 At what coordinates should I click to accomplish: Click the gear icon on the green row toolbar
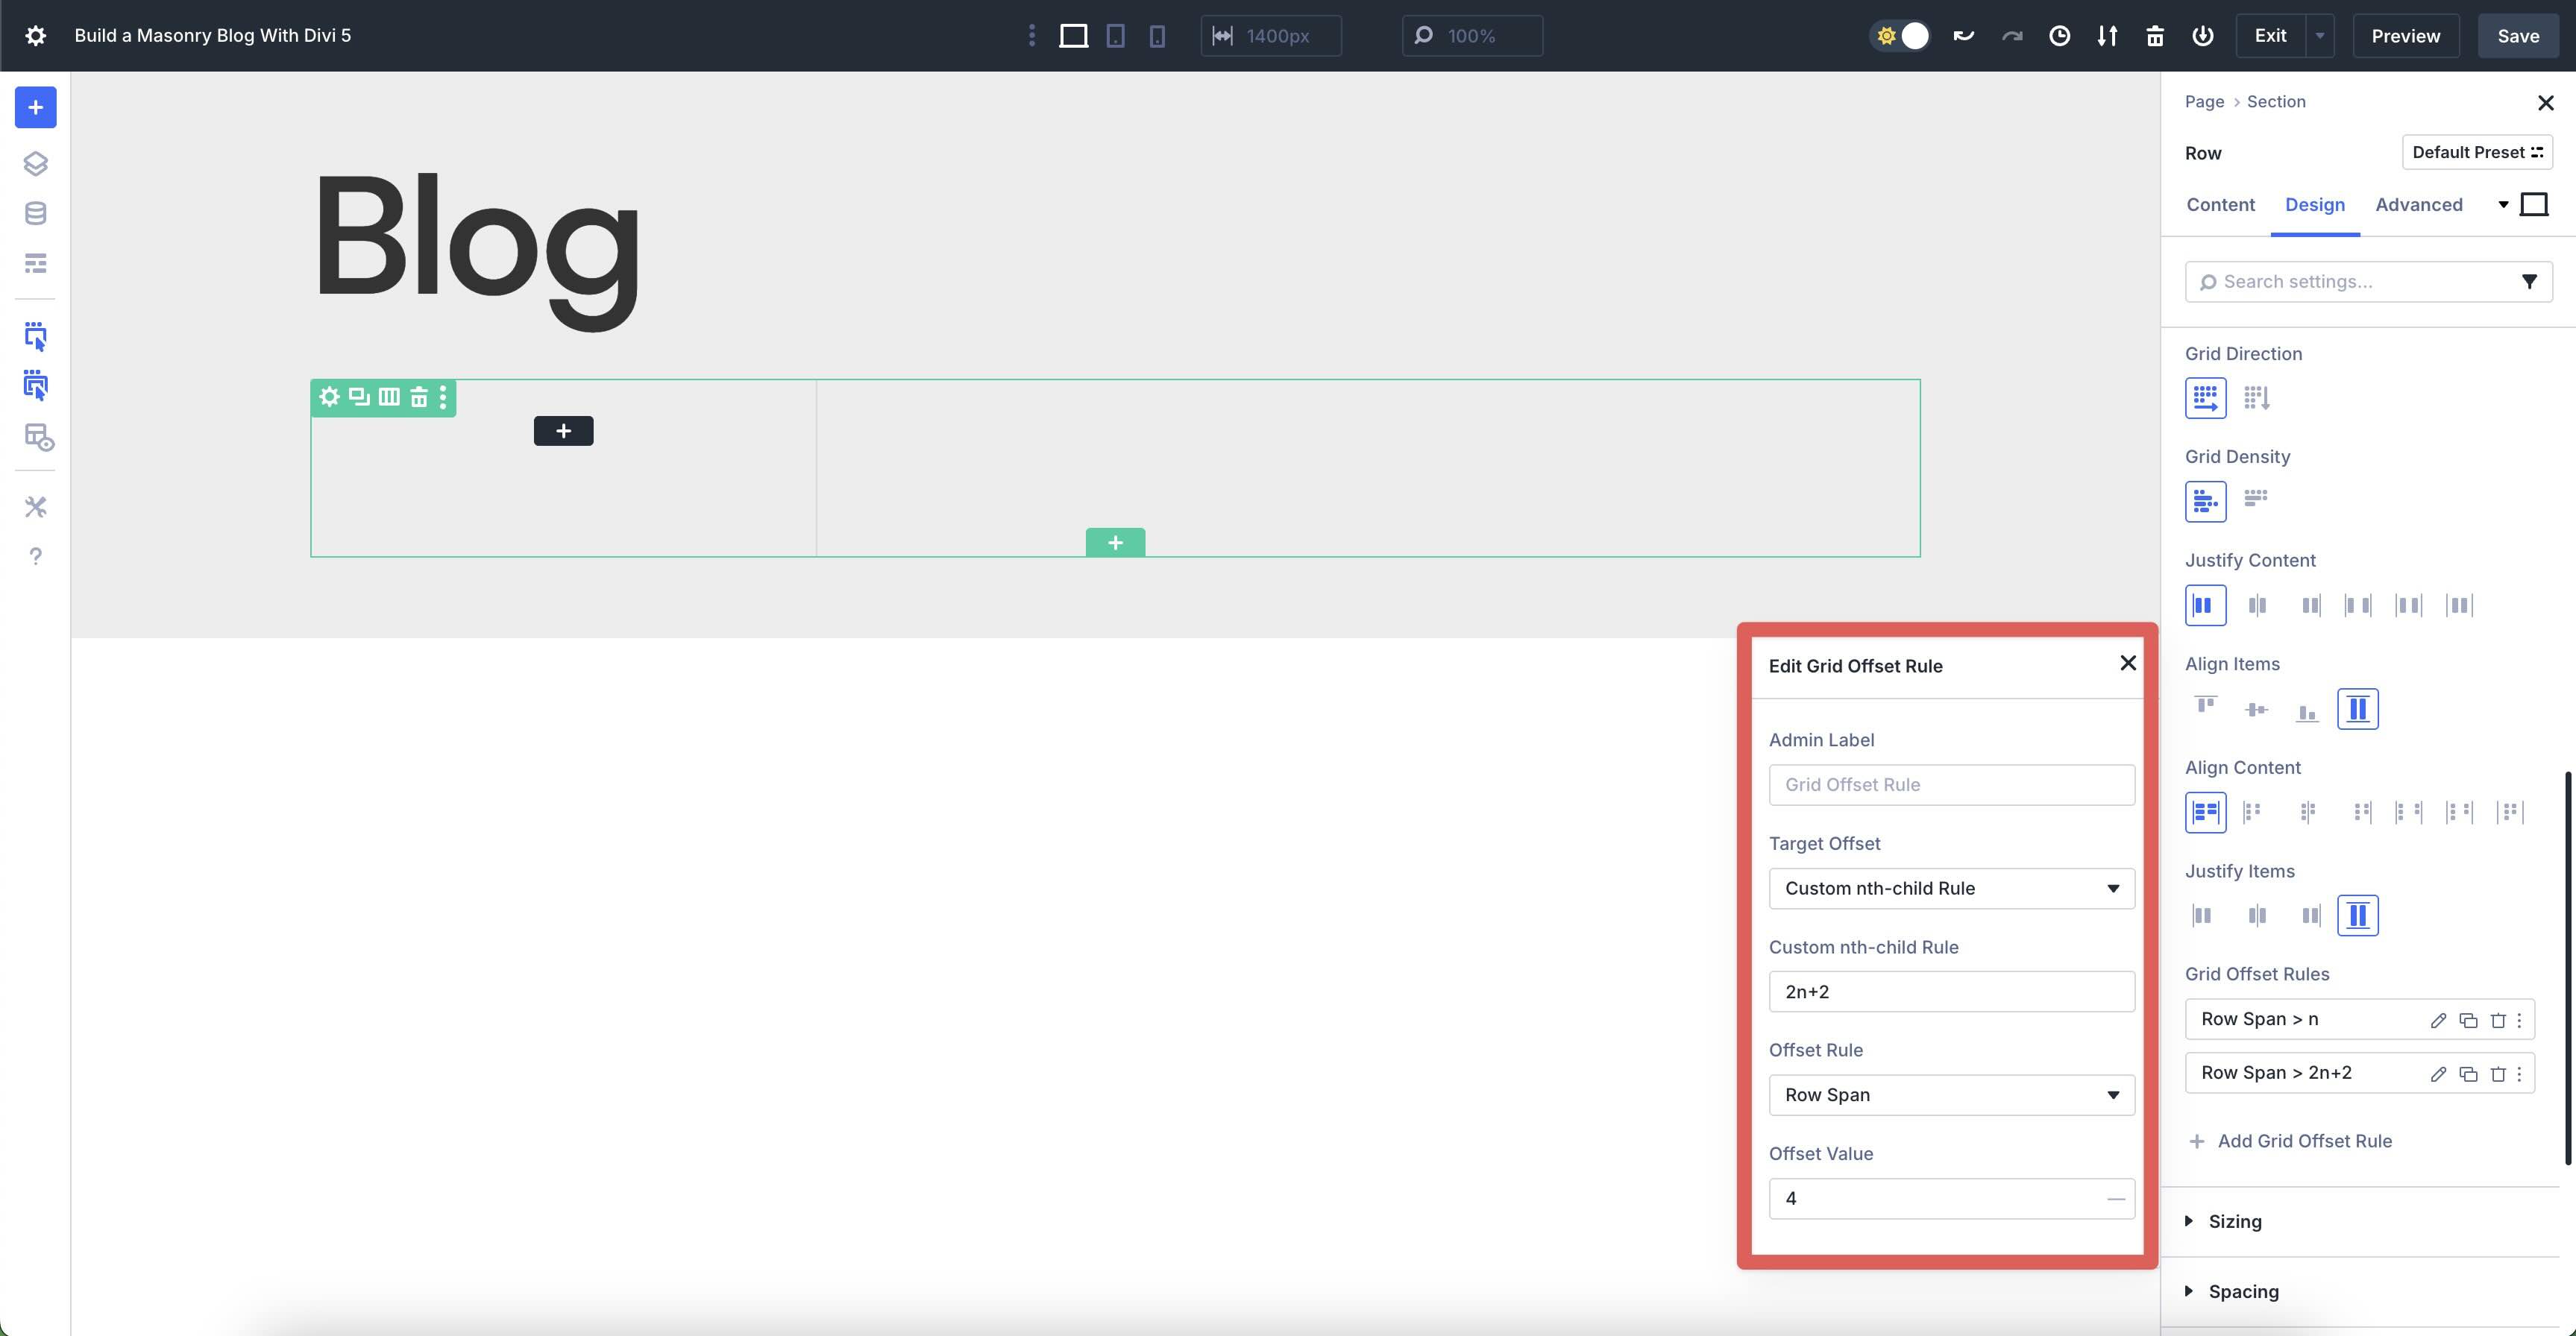[329, 397]
